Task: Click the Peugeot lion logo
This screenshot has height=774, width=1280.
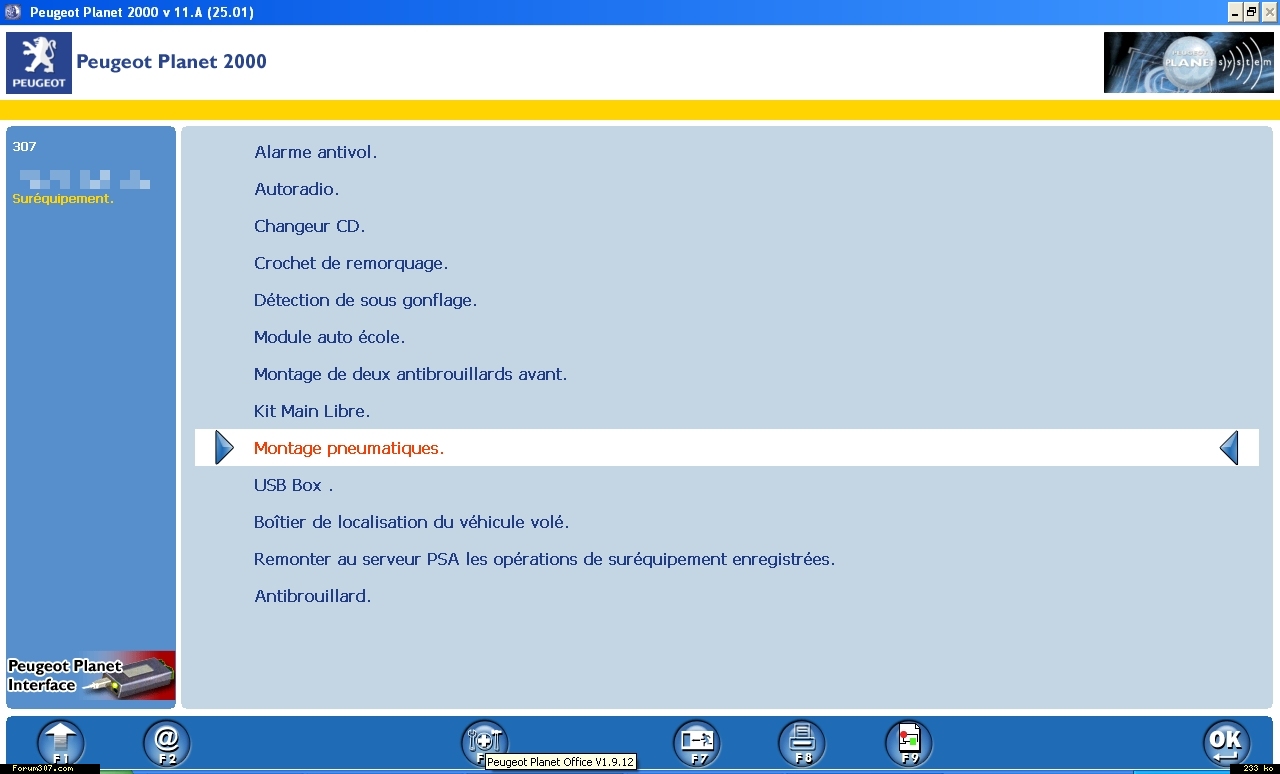Action: [x=39, y=62]
